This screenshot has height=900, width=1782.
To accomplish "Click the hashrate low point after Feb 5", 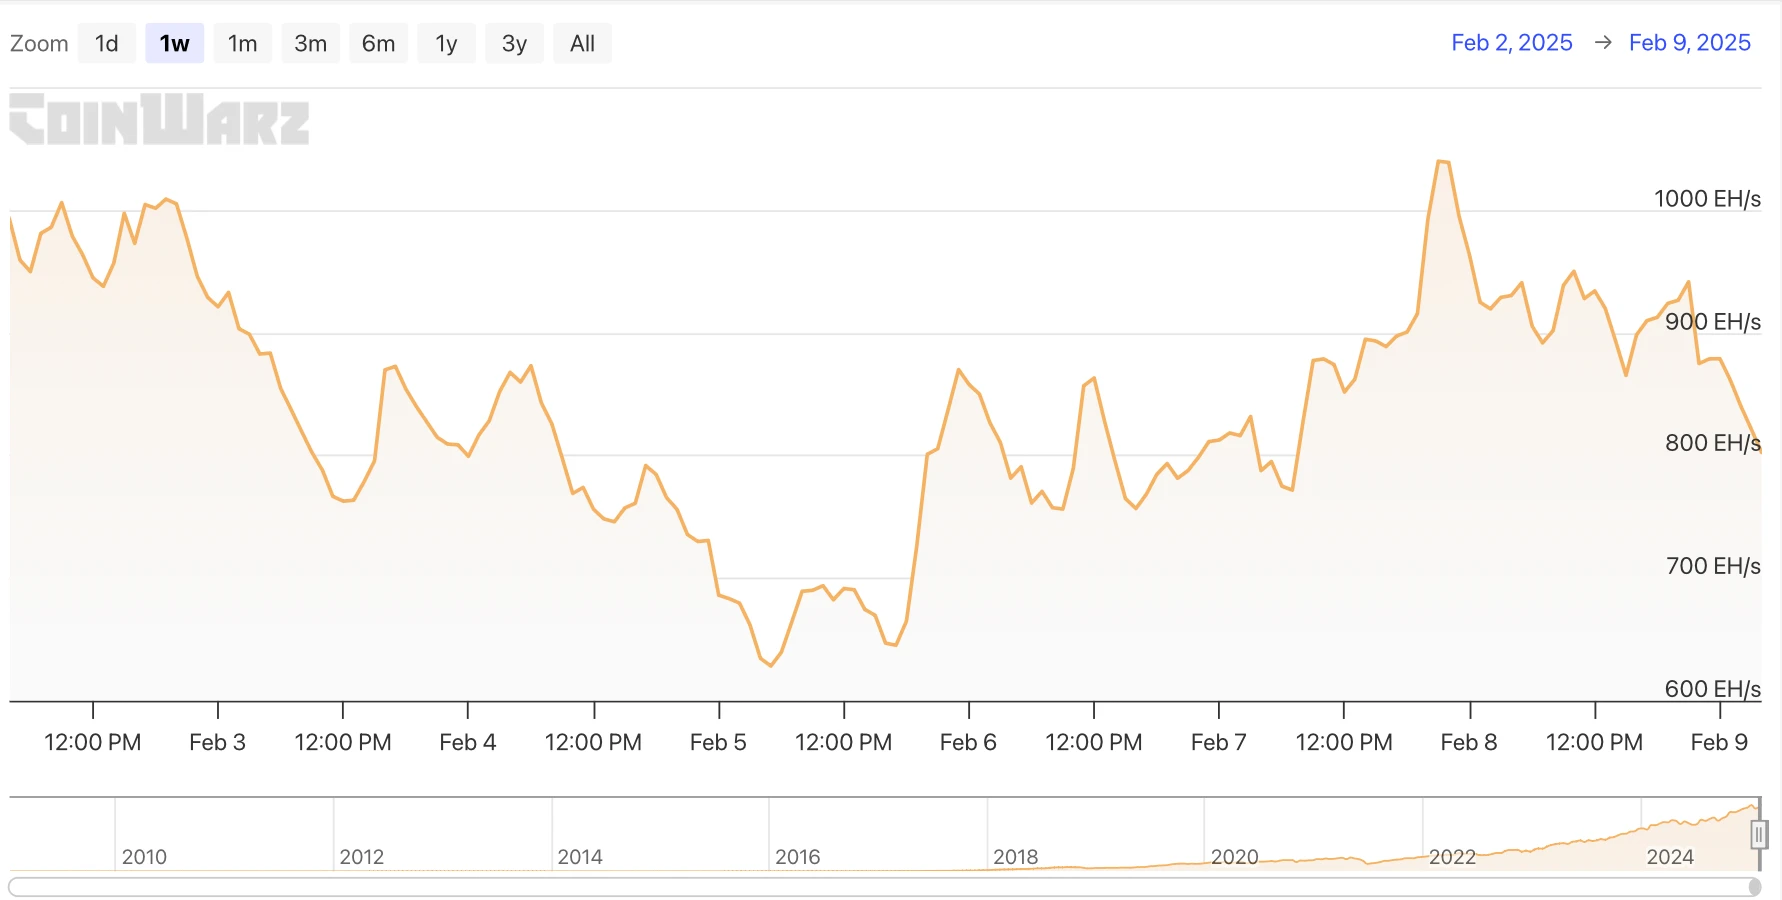I will point(771,665).
